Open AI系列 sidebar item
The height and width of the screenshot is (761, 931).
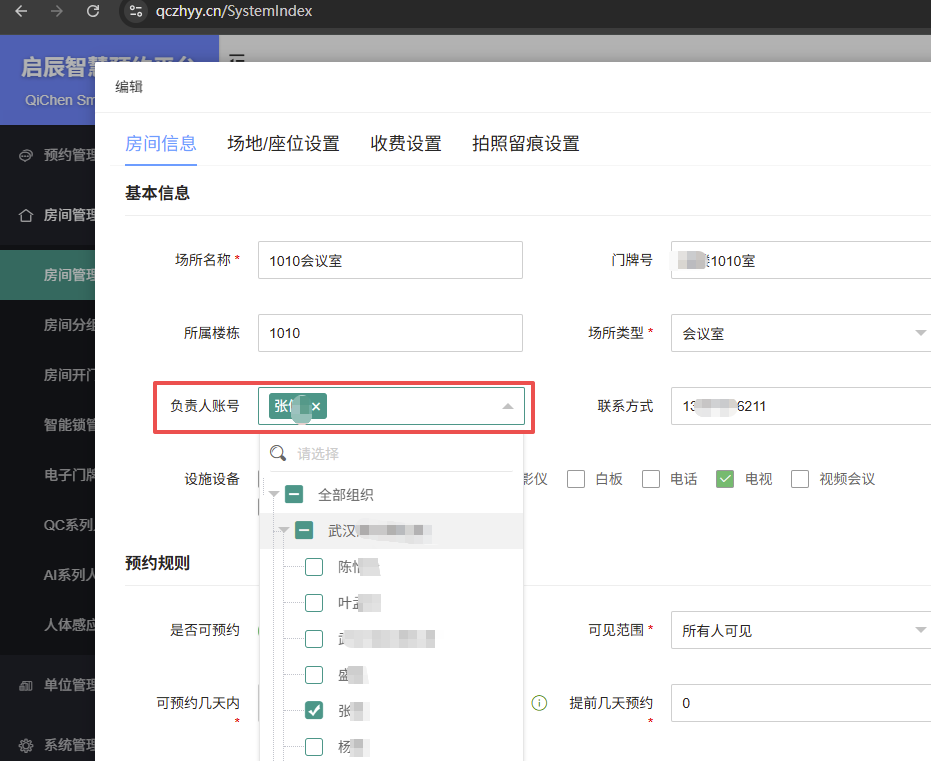tap(48, 575)
